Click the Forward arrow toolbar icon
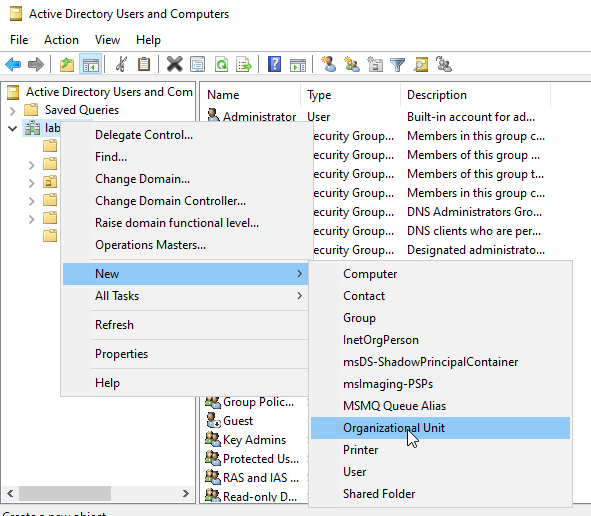The width and height of the screenshot is (591, 516). tap(36, 64)
